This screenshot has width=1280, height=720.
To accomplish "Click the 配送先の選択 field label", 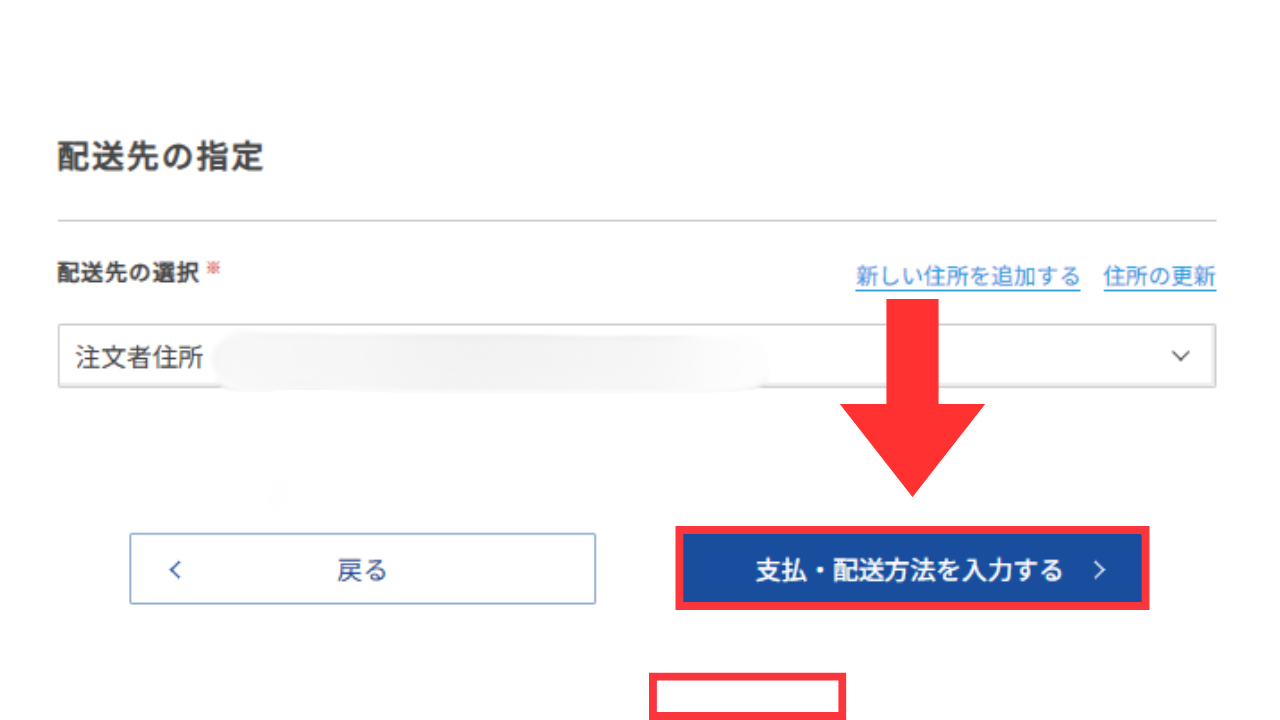I will (128, 273).
